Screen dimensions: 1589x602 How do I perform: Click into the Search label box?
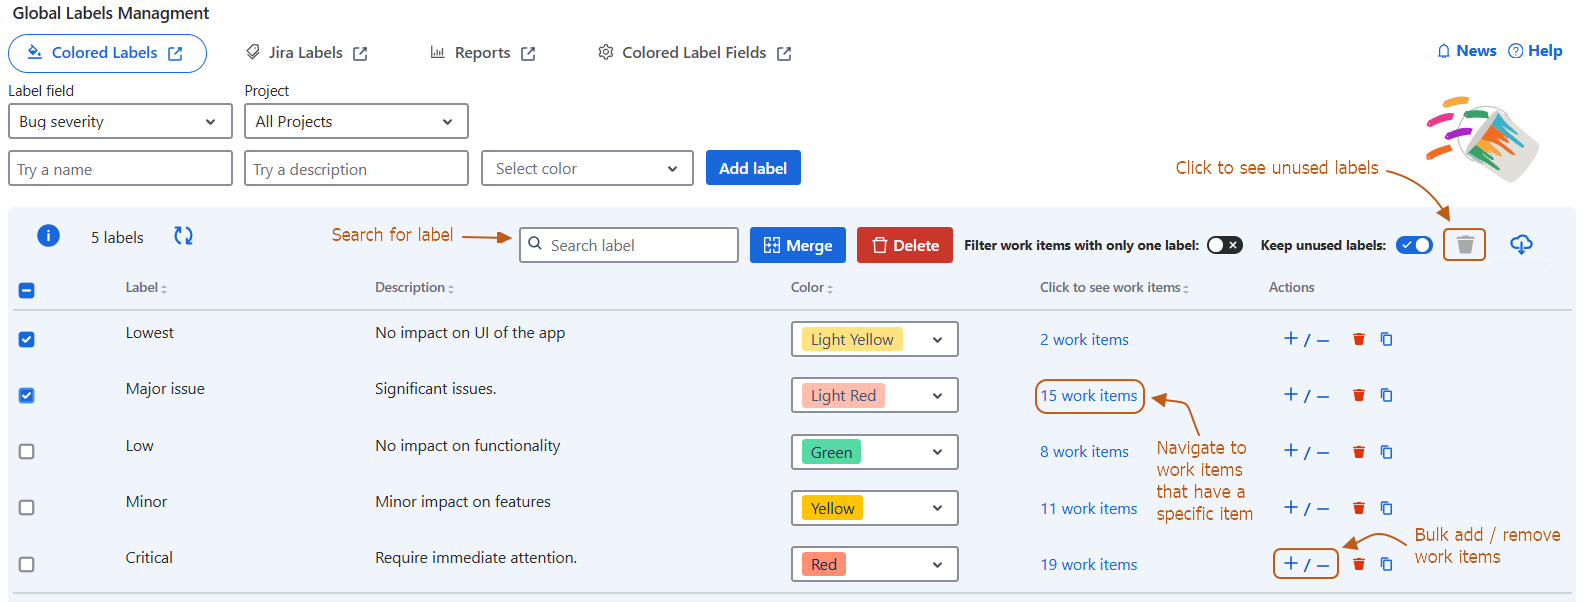(629, 245)
